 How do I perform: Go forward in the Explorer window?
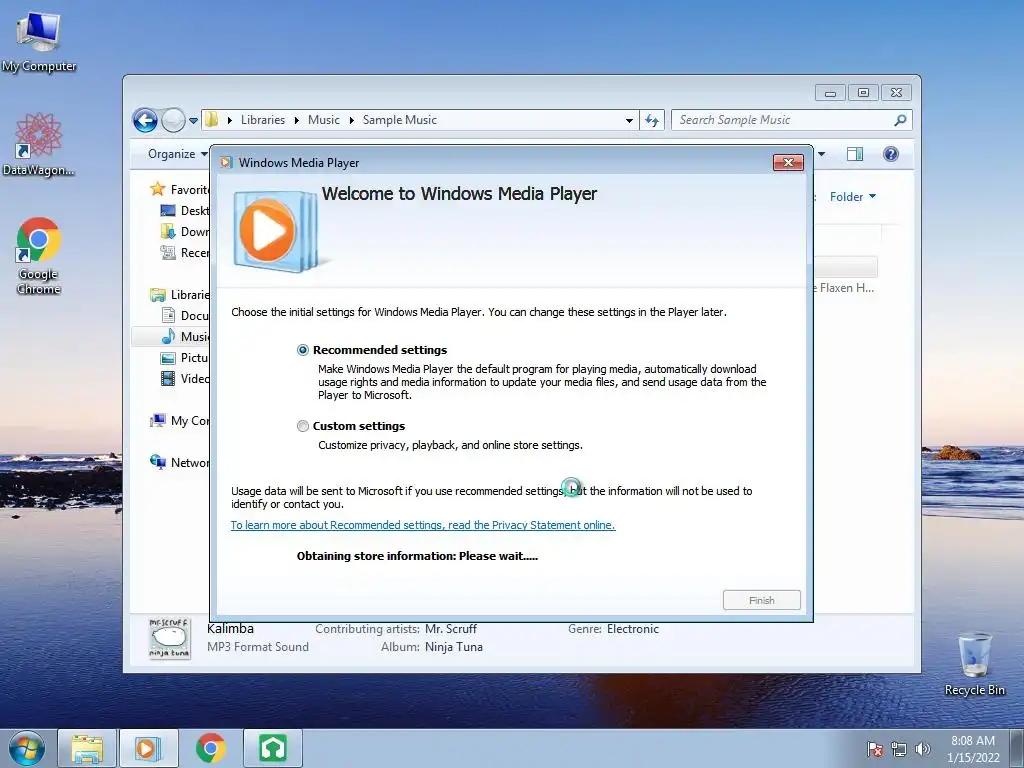click(x=173, y=120)
